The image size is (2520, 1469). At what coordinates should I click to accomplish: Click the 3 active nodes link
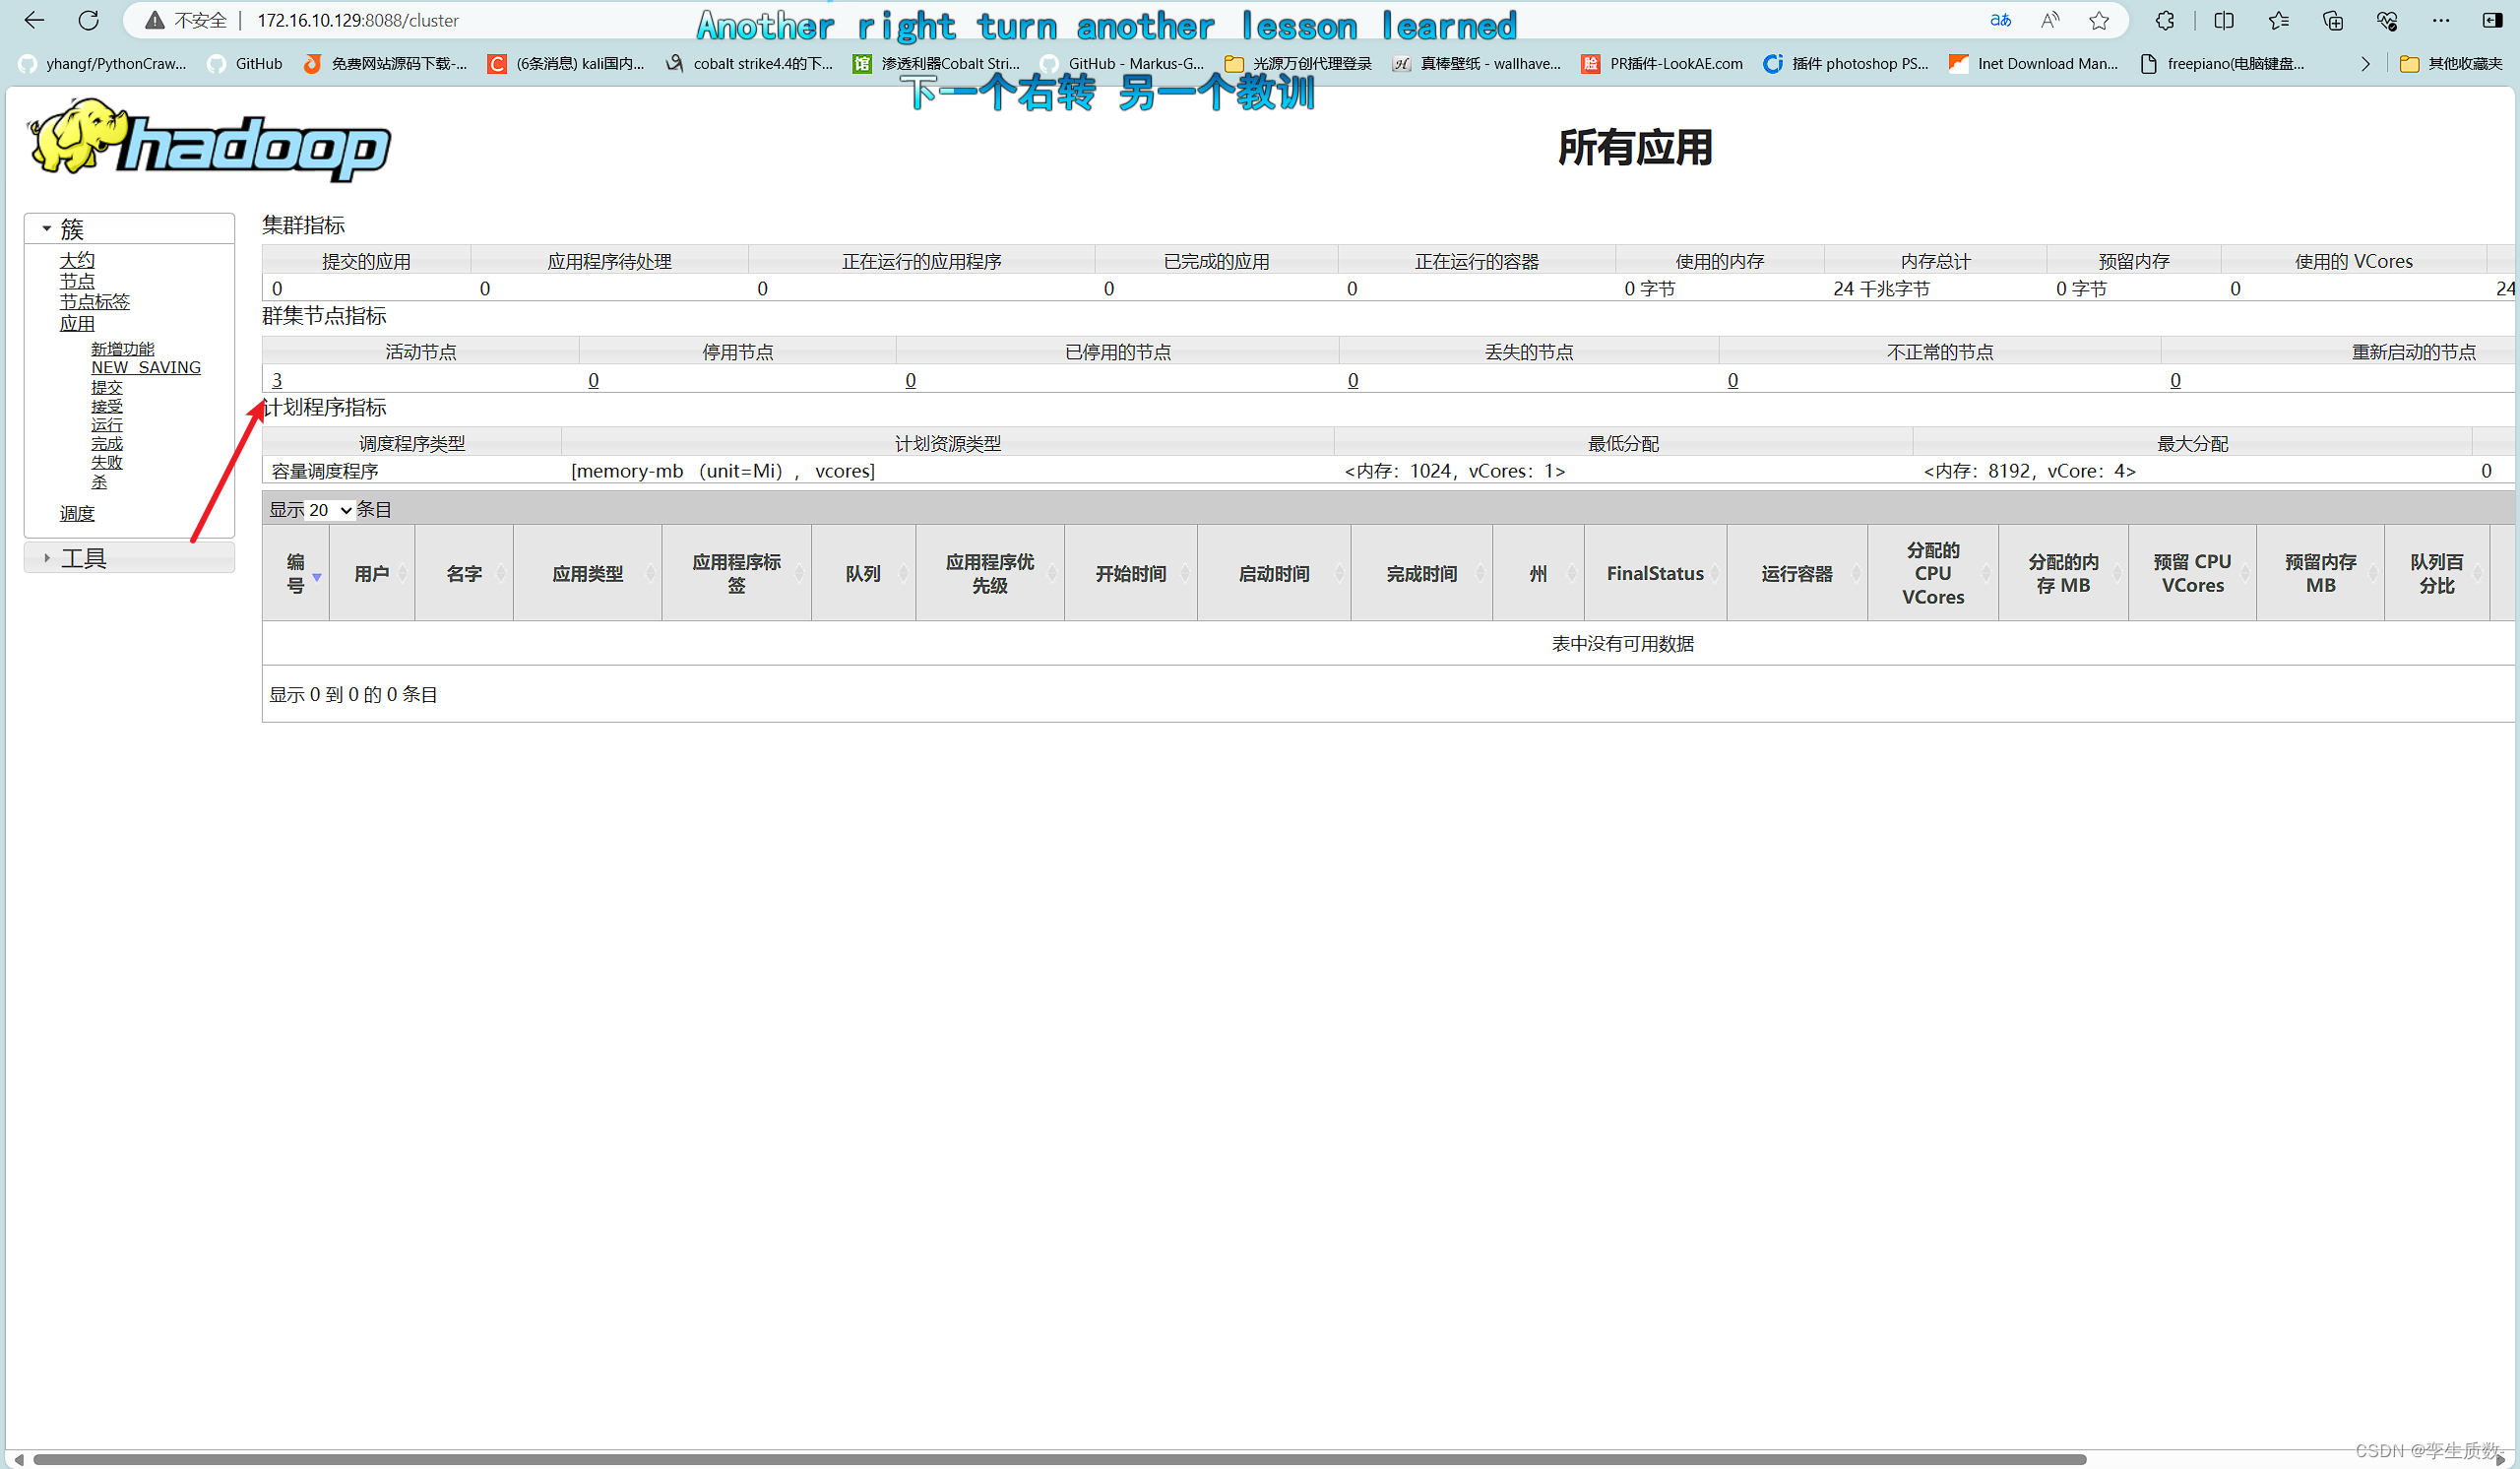277,380
